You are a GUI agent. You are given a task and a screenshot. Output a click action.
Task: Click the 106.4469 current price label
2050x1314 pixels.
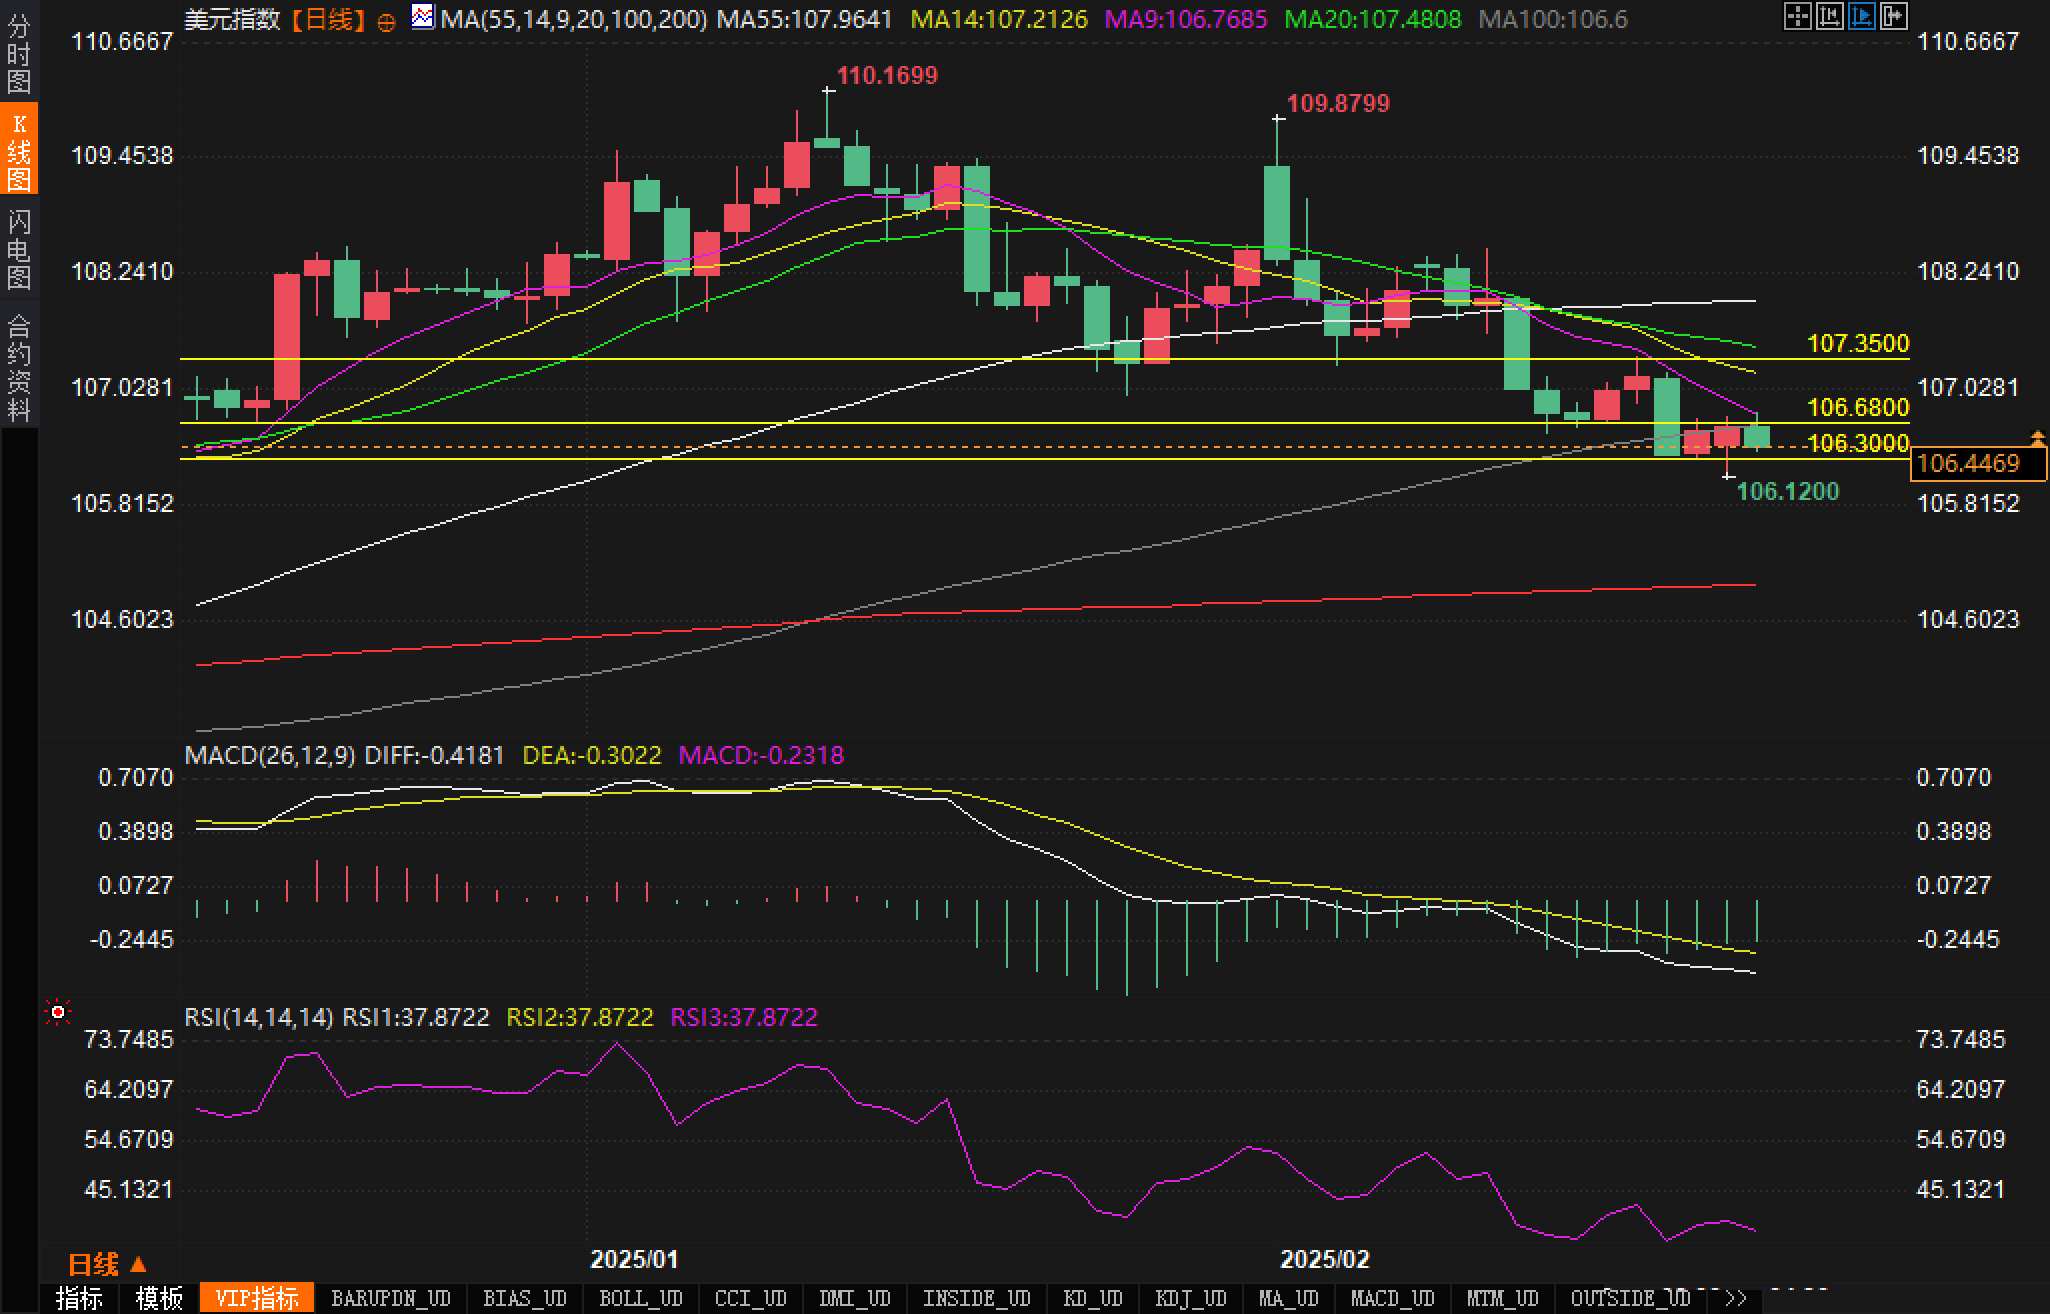click(1969, 463)
